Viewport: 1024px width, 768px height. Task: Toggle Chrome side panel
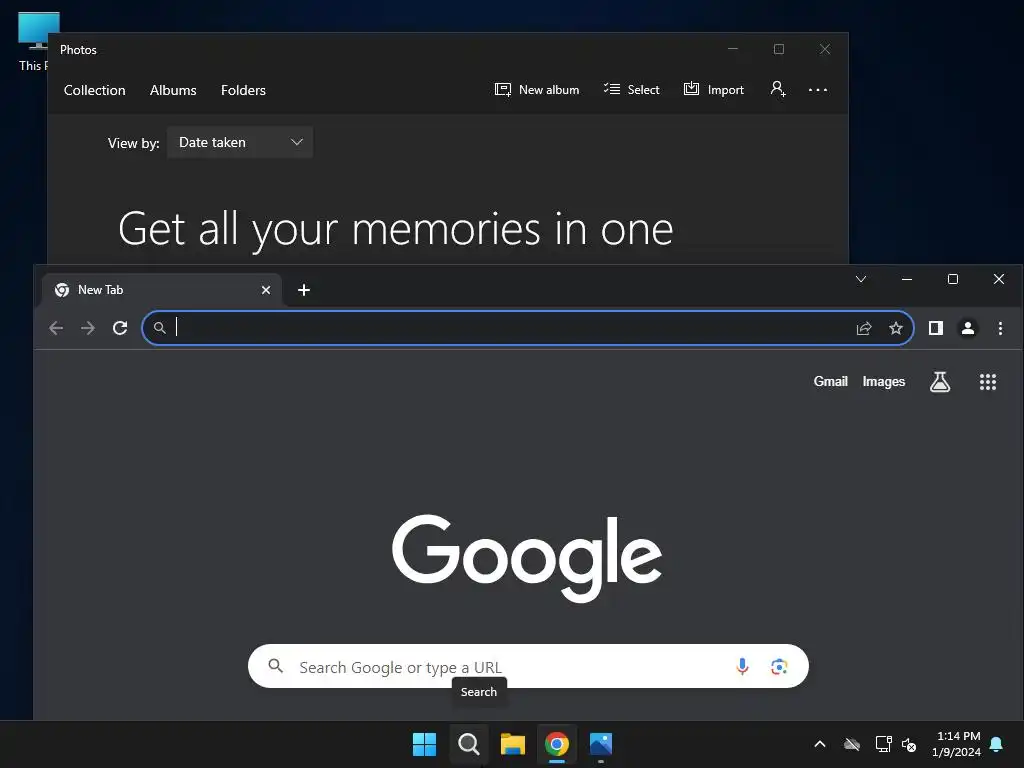click(936, 328)
